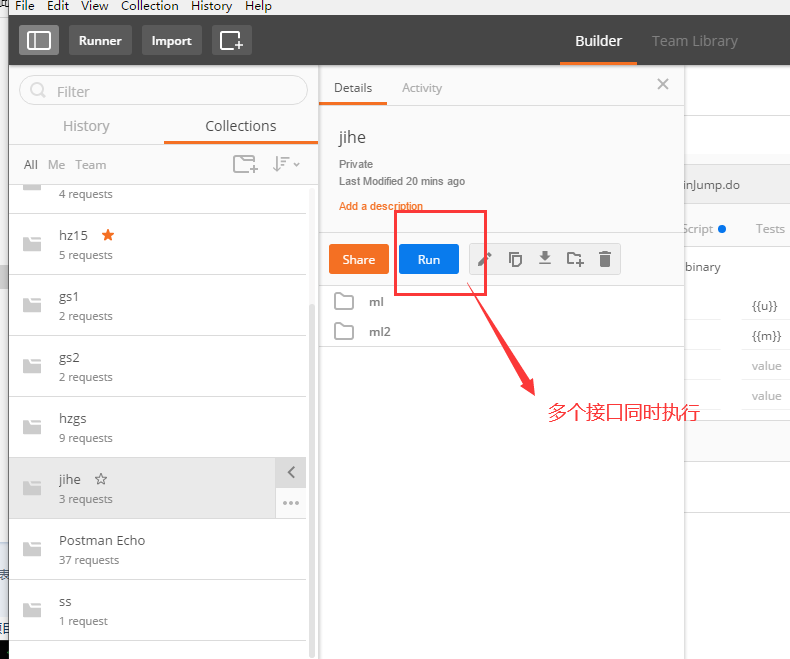Open the View menu

pos(94,6)
